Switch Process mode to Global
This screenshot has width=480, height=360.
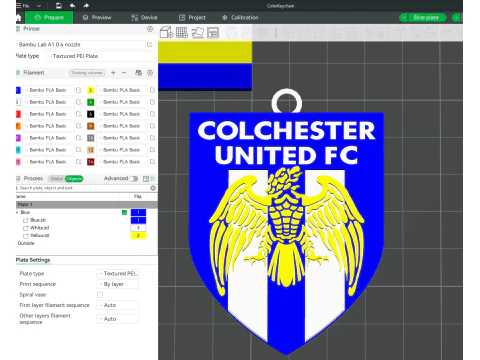coord(56,179)
